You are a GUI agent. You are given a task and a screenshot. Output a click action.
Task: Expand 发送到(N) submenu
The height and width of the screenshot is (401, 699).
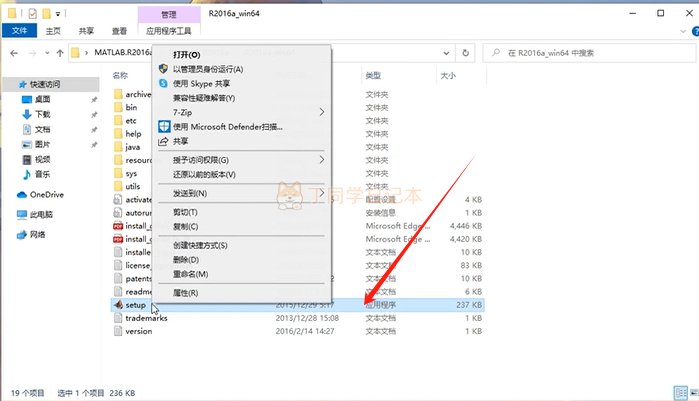[x=241, y=193]
